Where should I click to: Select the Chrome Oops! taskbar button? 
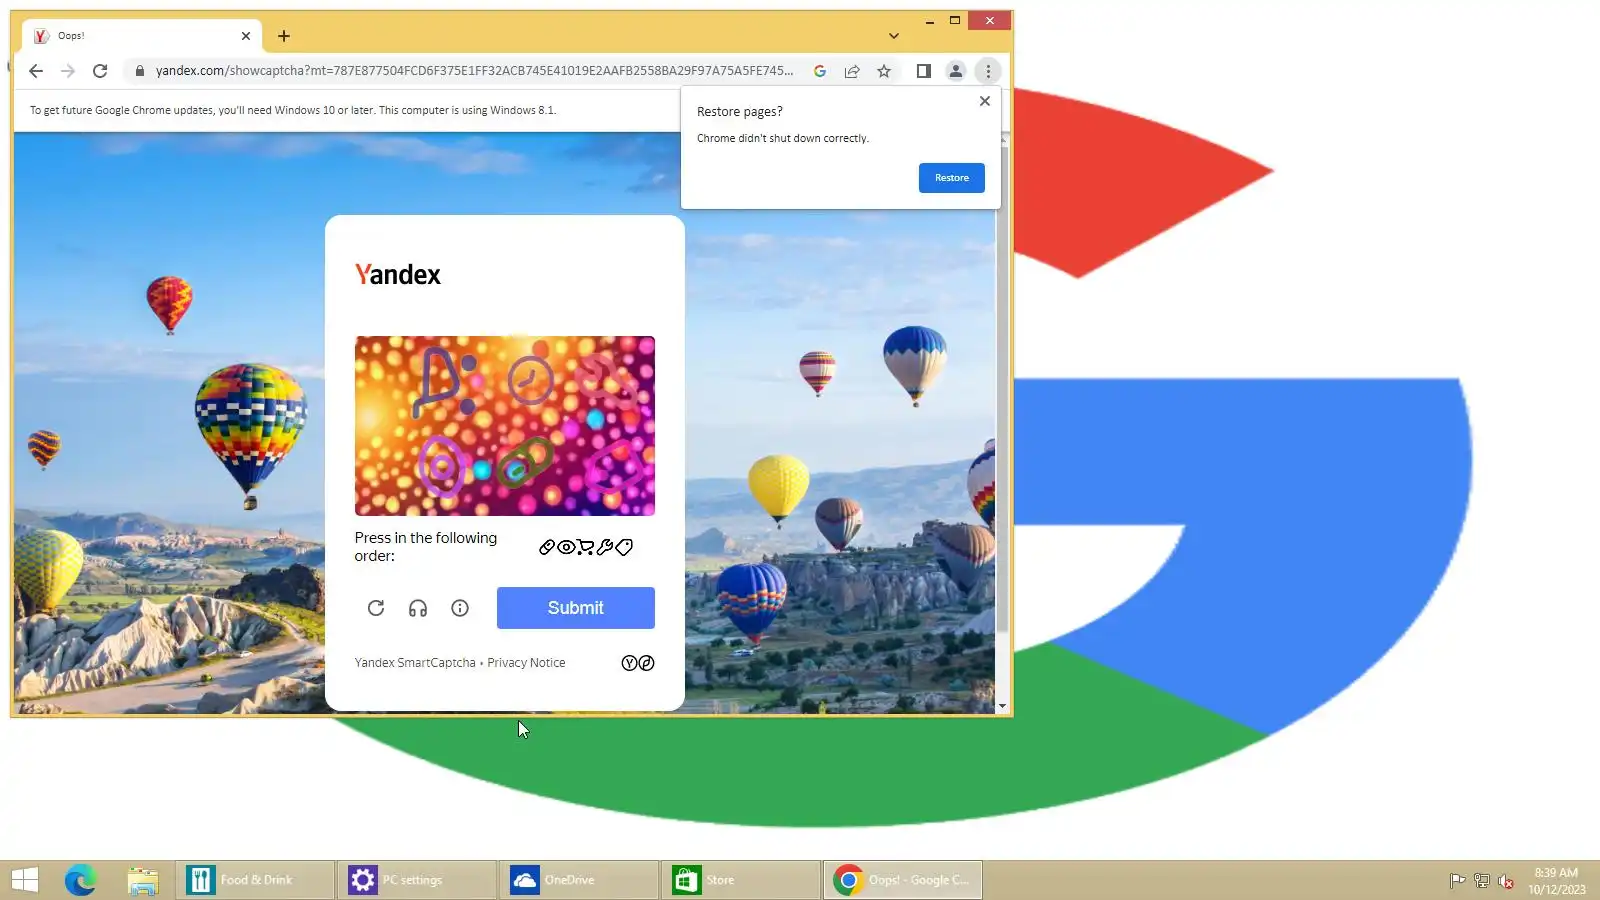[903, 880]
